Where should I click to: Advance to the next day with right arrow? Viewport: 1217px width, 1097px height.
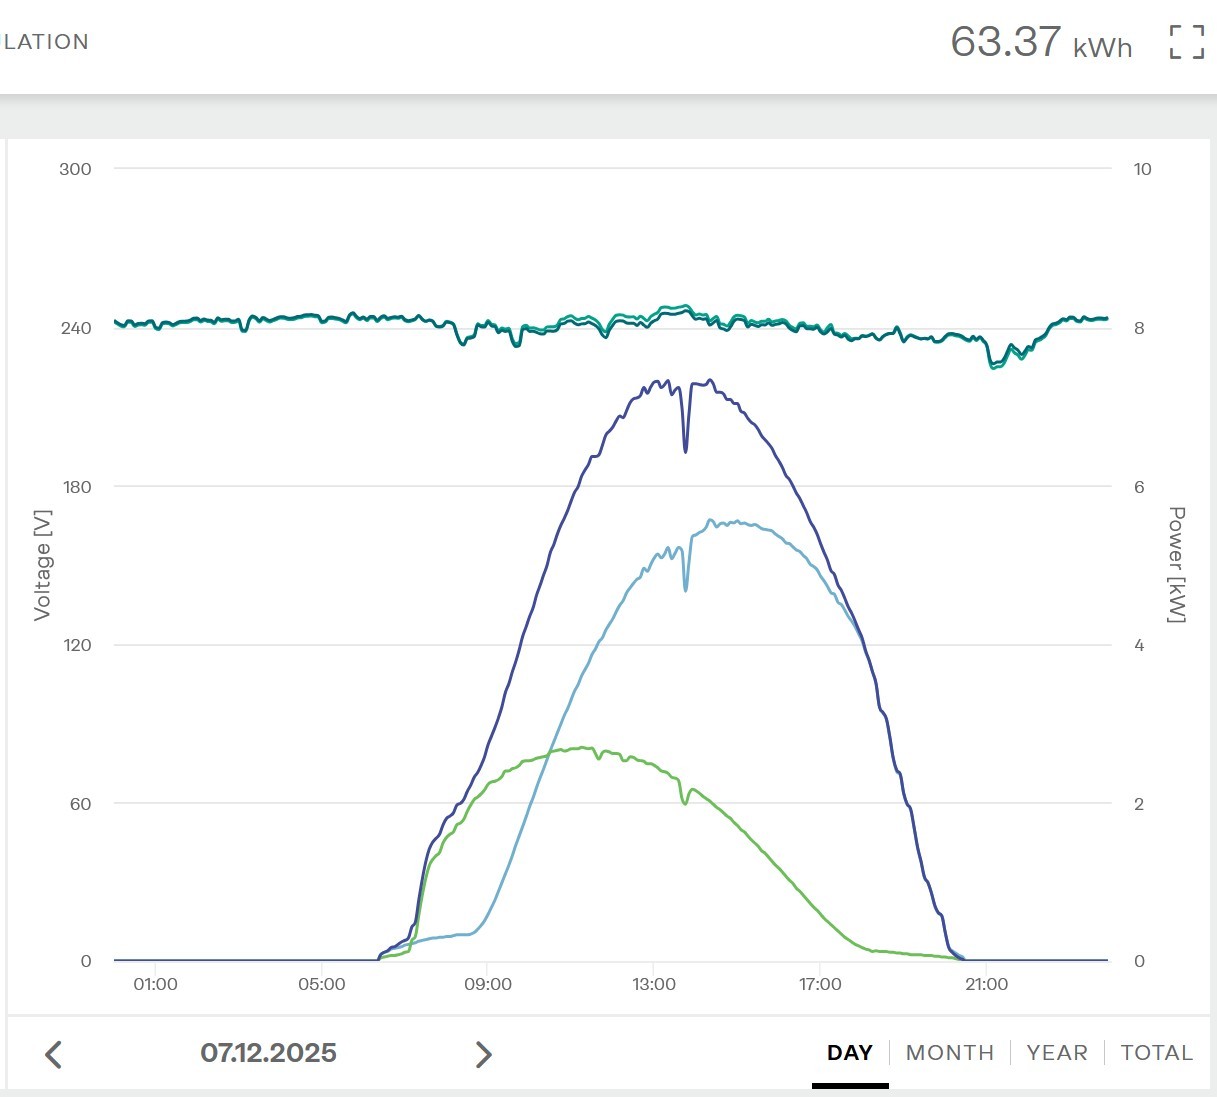tap(483, 1054)
